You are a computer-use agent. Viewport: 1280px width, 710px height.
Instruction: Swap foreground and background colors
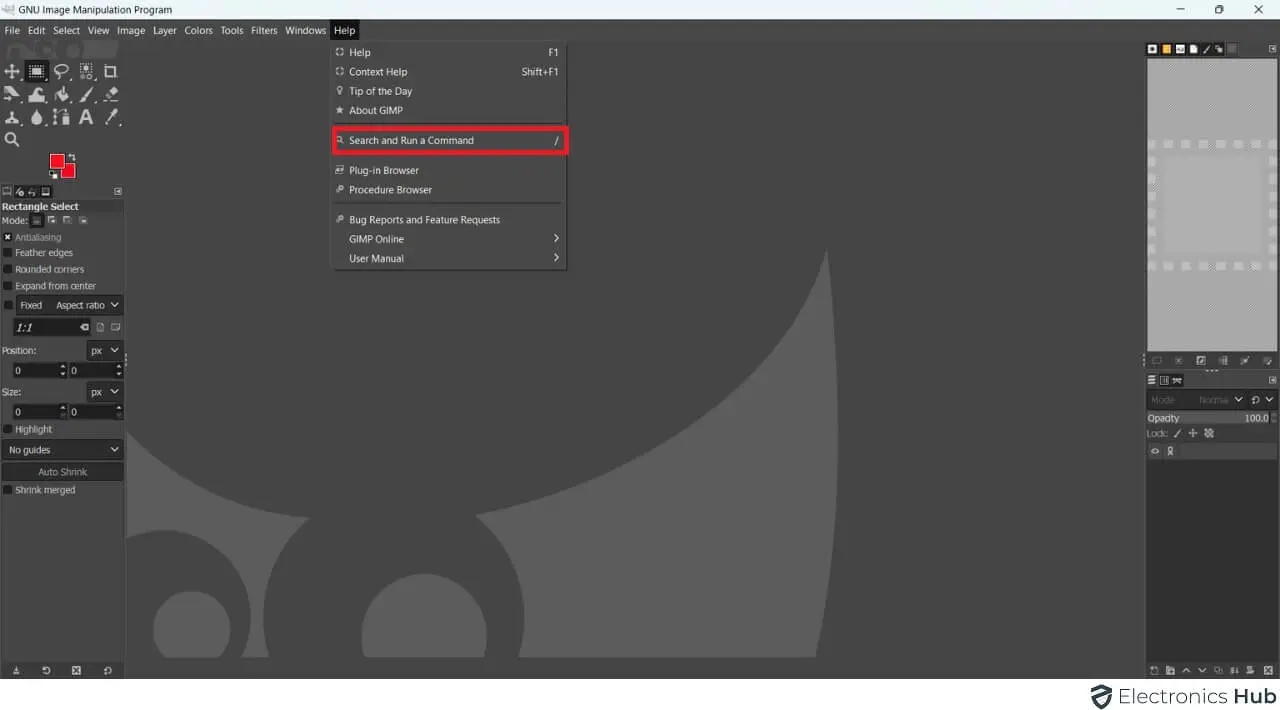click(x=72, y=157)
